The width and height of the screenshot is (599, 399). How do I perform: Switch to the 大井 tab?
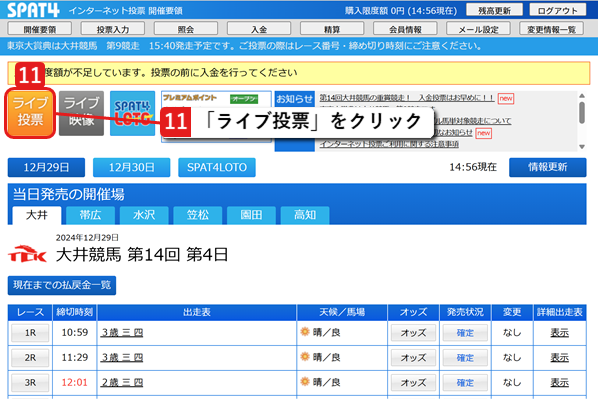point(37,215)
